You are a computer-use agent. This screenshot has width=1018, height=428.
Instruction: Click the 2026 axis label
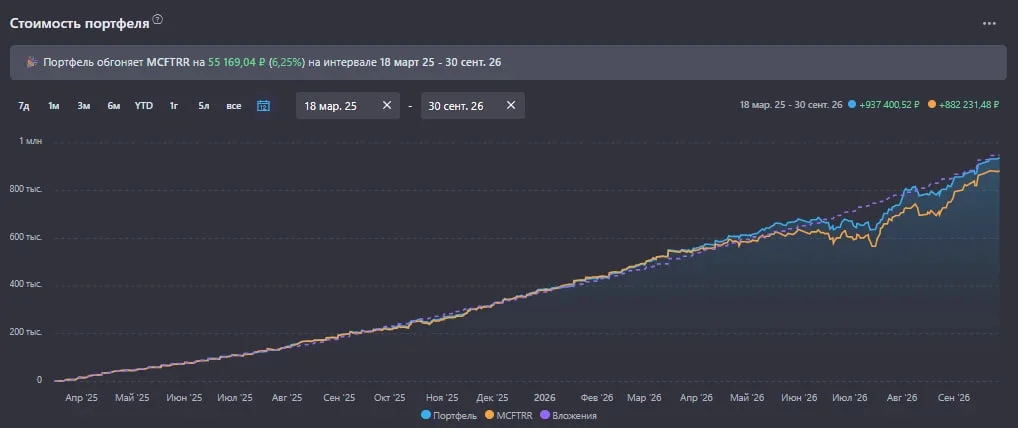(544, 397)
